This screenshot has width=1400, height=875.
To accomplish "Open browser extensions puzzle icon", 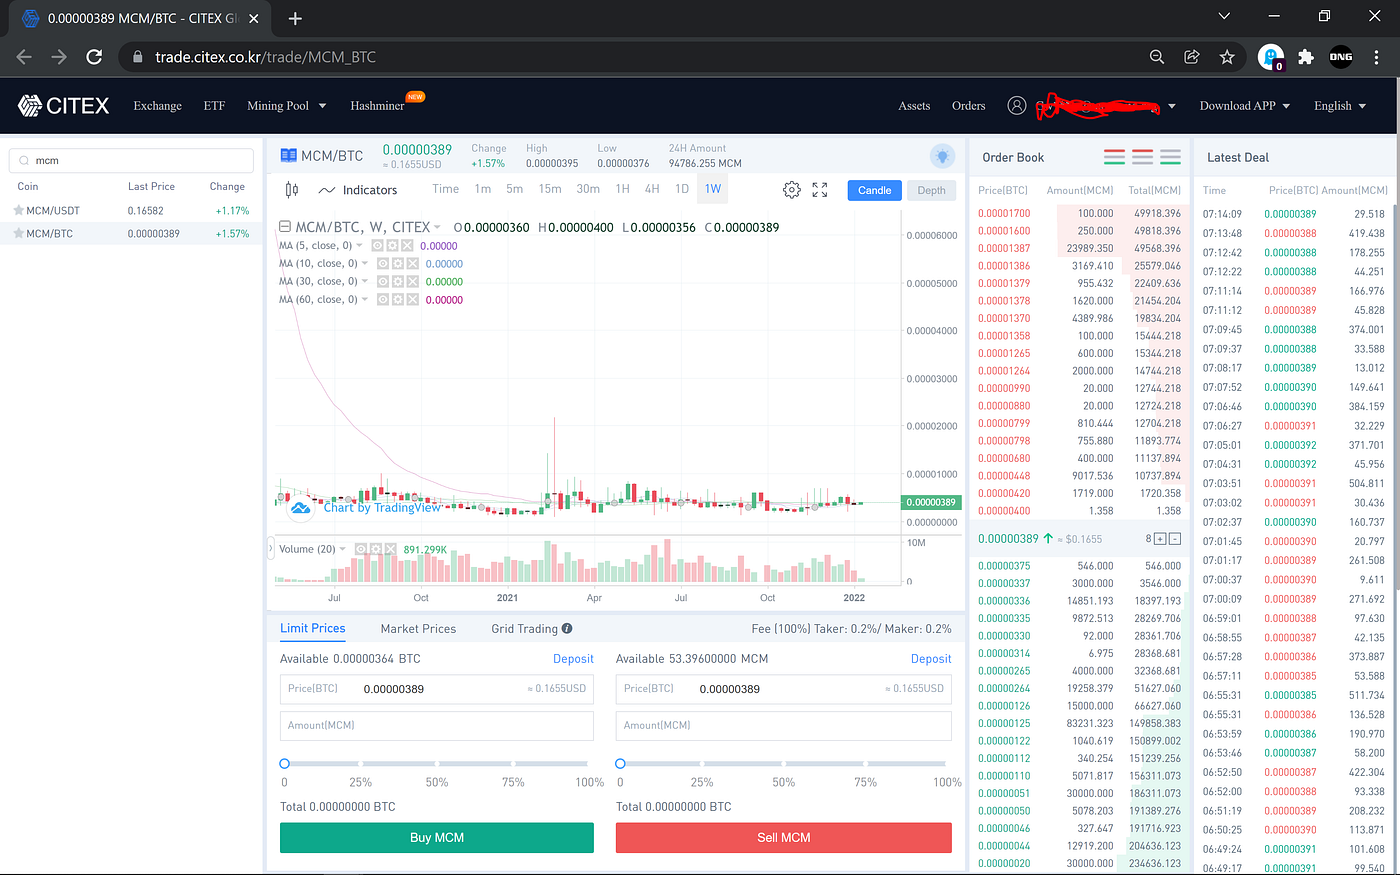I will click(x=1305, y=57).
